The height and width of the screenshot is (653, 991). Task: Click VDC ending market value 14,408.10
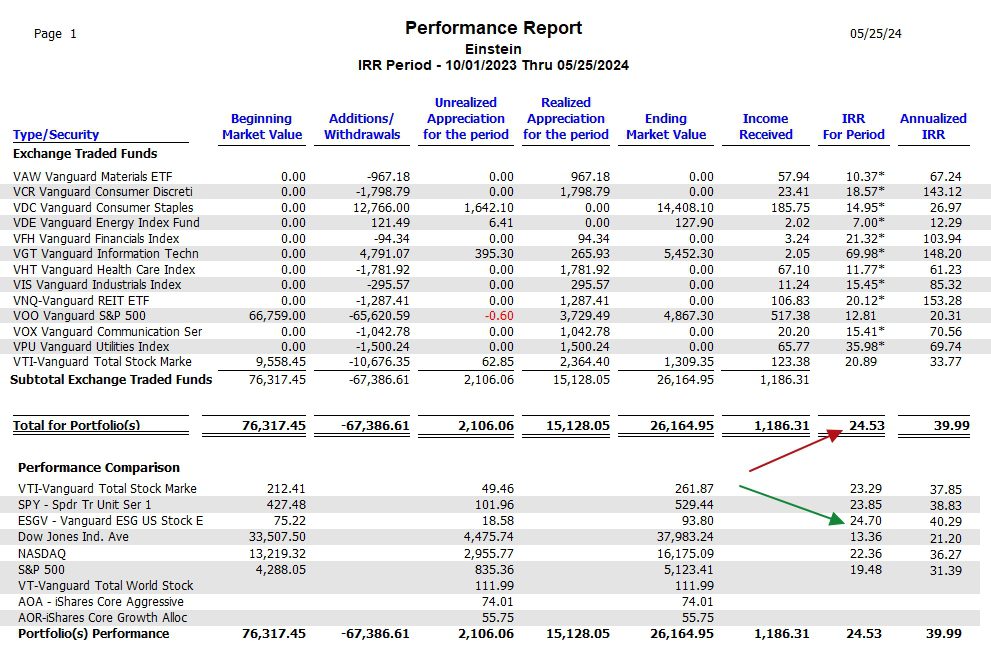click(685, 207)
